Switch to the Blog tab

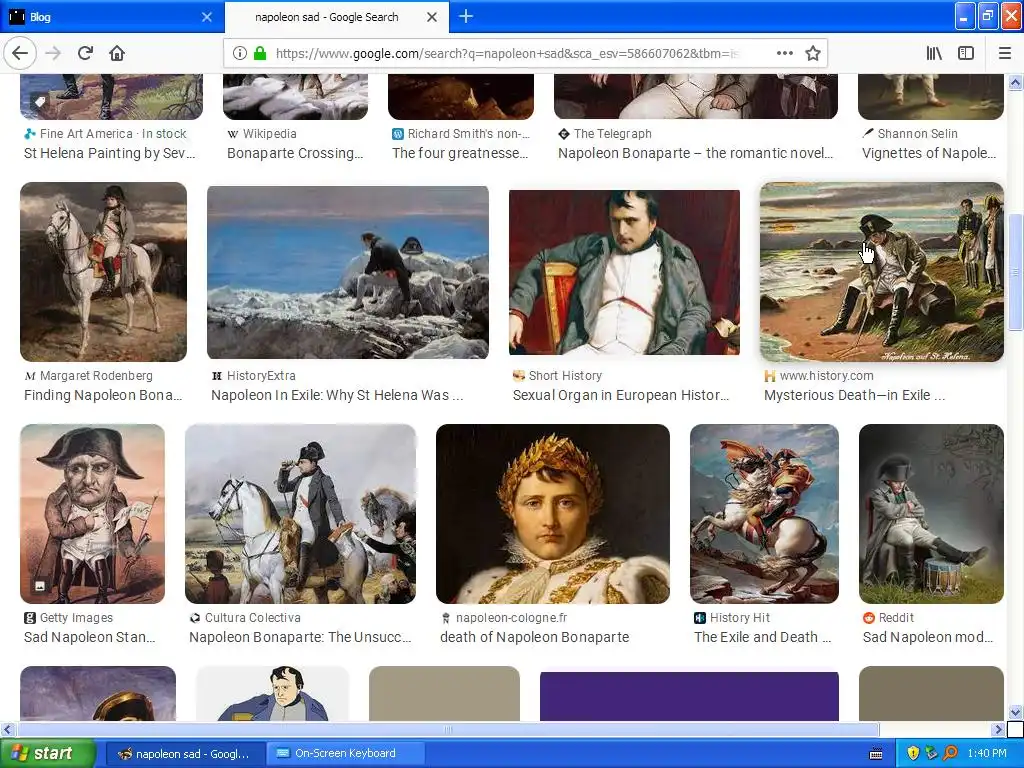[x=111, y=17]
